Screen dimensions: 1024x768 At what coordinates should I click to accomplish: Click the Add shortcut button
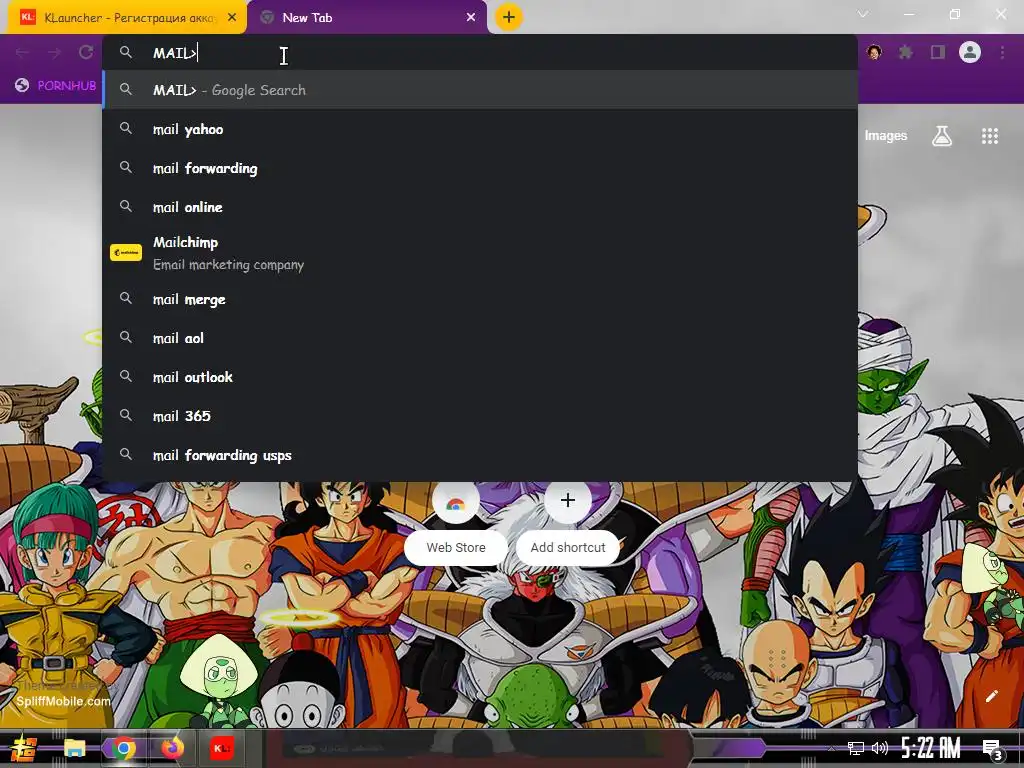tap(568, 524)
